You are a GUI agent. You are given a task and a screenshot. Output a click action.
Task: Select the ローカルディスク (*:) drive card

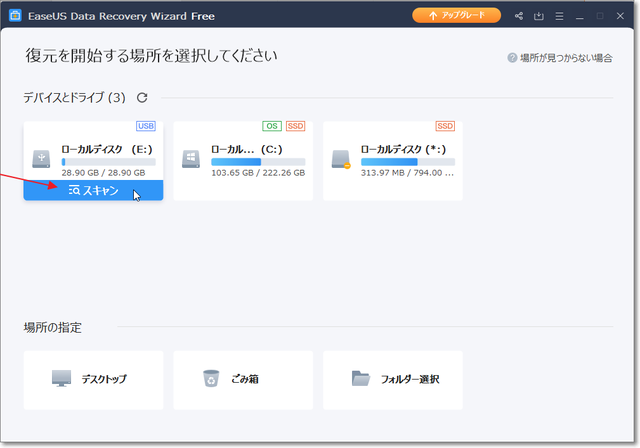[x=393, y=160]
